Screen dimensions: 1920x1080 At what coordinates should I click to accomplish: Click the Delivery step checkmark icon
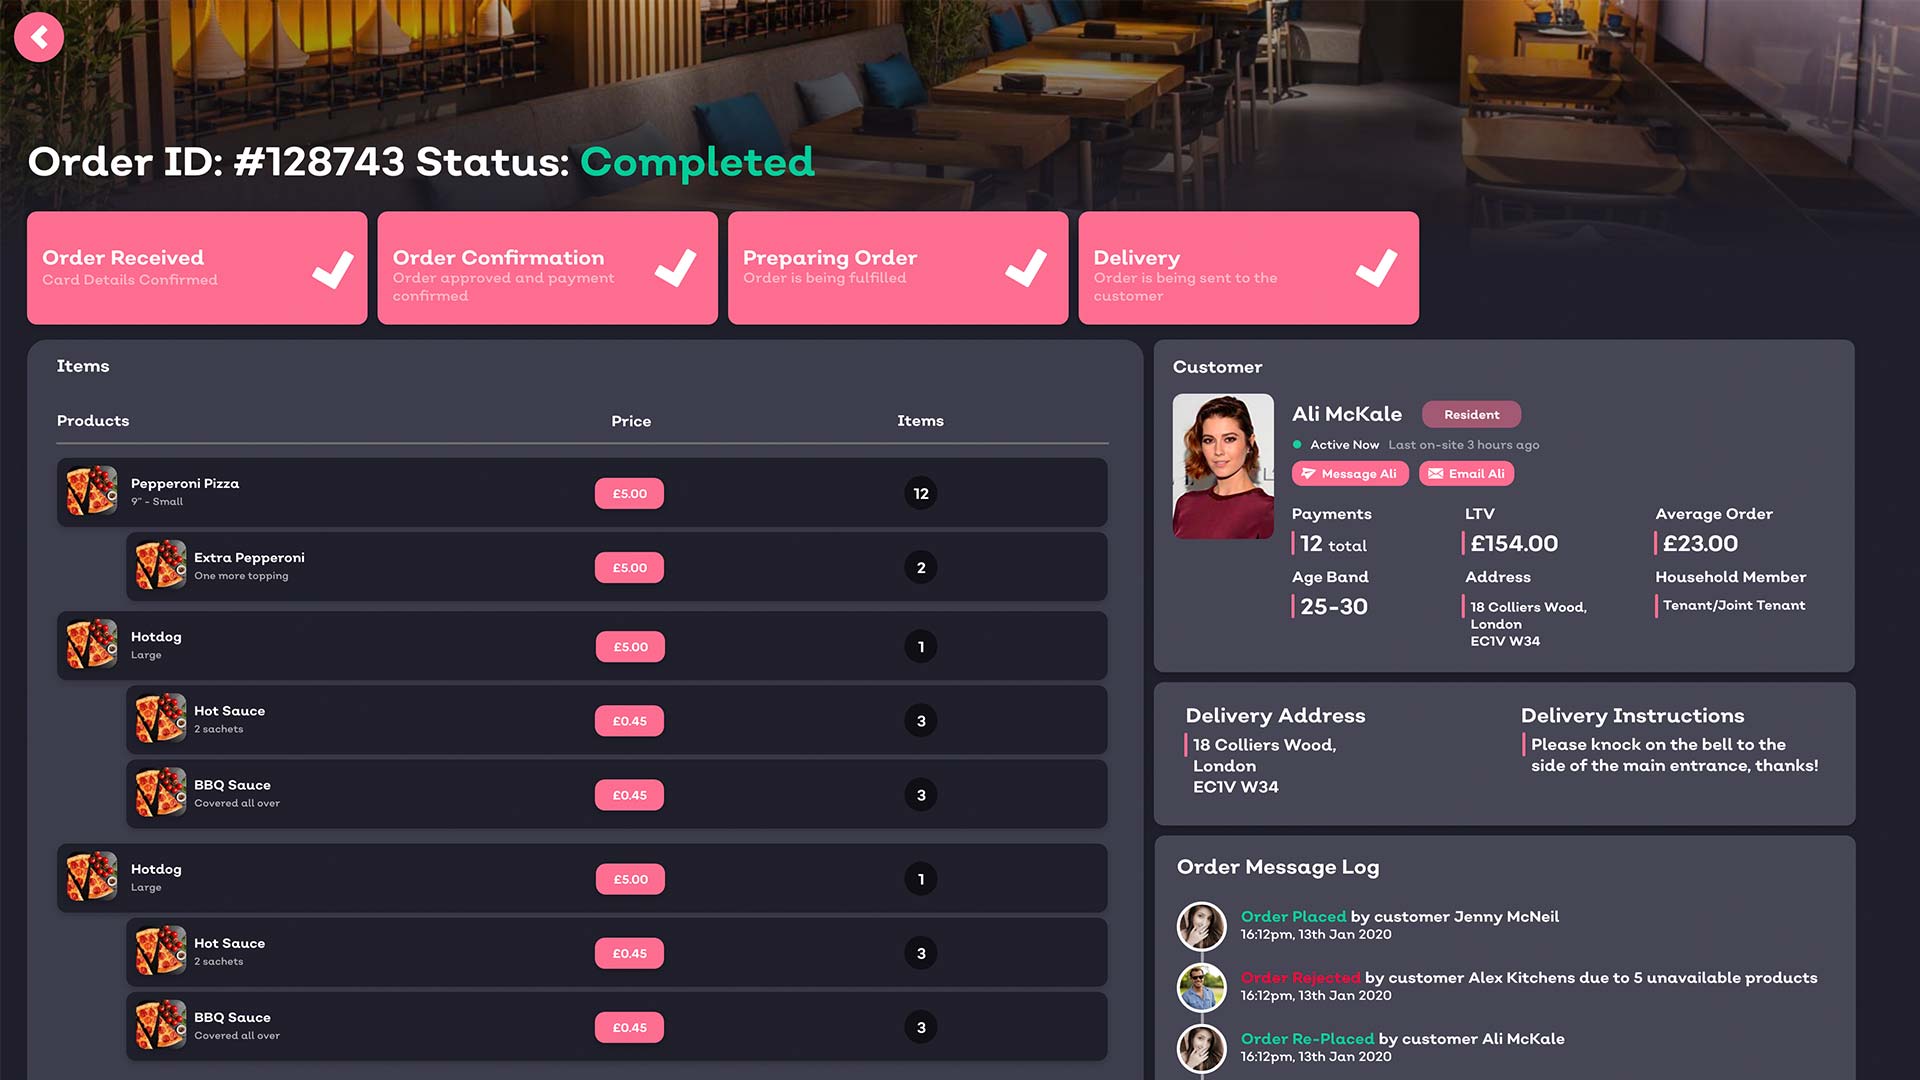[1376, 268]
